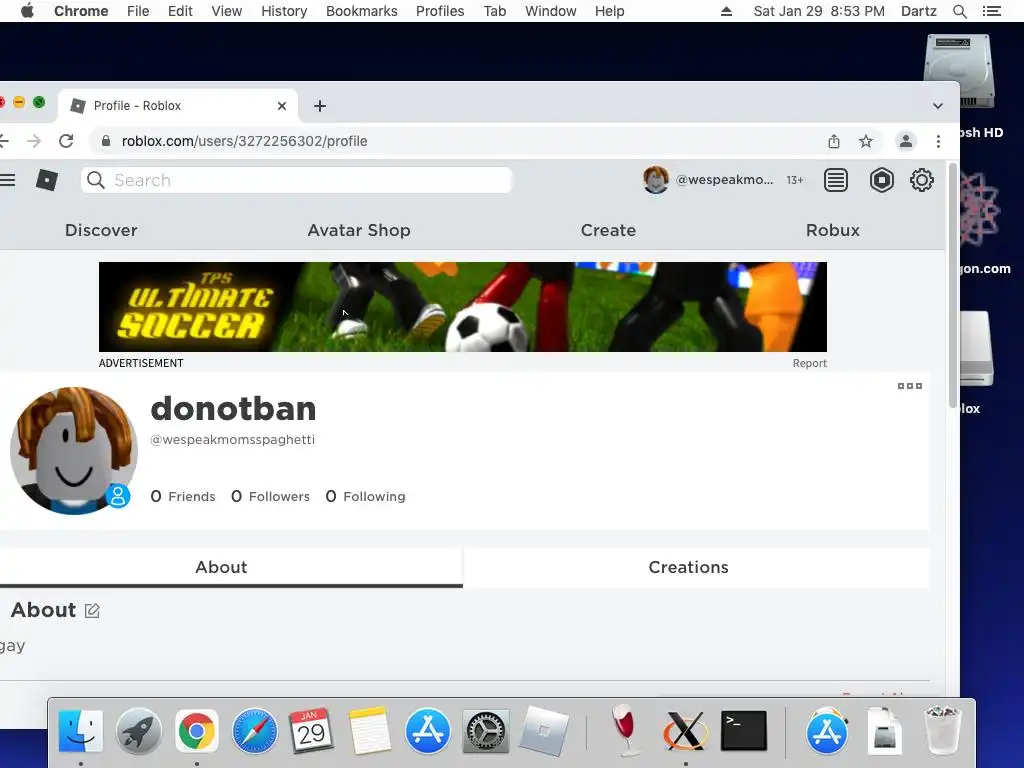Share this page via the share icon
Image resolution: width=1024 pixels, height=768 pixels.
(834, 141)
